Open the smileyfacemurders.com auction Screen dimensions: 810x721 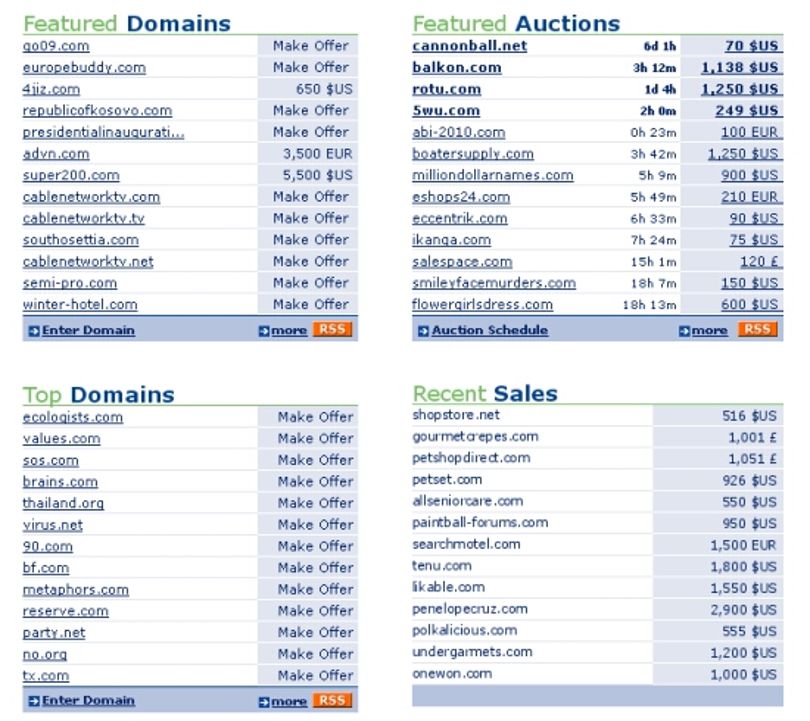click(494, 283)
